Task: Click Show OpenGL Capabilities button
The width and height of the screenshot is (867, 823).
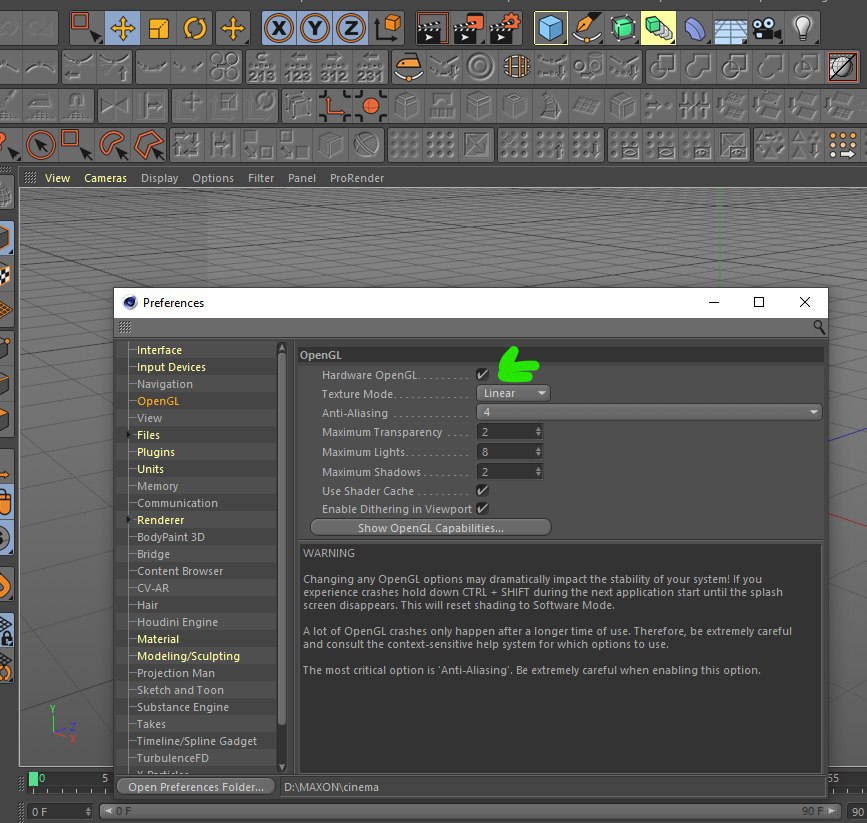Action: tap(431, 528)
